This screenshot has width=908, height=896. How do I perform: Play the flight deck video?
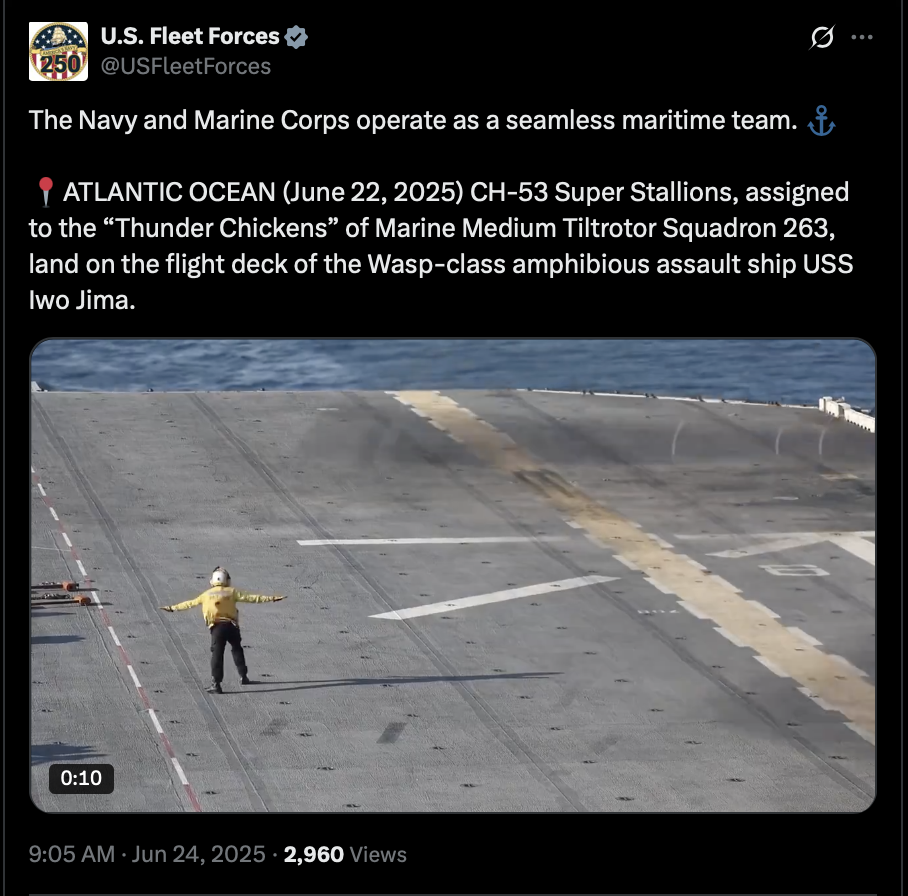tap(453, 575)
